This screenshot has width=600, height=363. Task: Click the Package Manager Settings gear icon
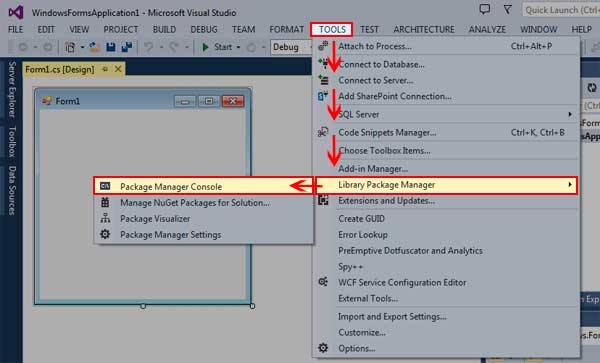[105, 234]
